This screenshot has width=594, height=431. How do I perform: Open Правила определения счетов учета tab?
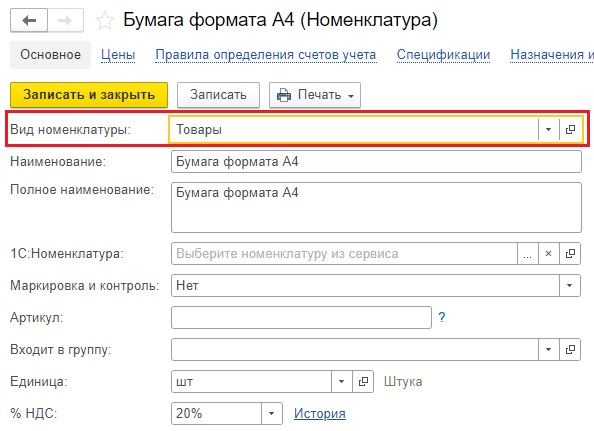[266, 55]
